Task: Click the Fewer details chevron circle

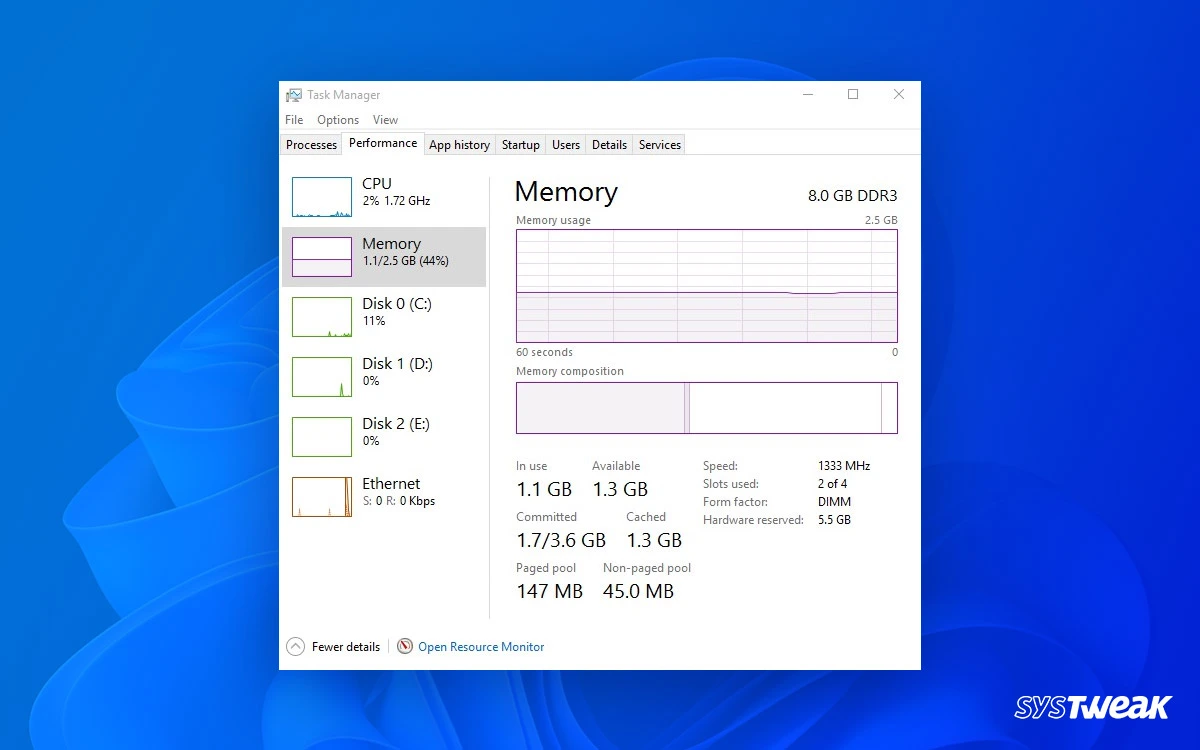Action: click(x=296, y=646)
